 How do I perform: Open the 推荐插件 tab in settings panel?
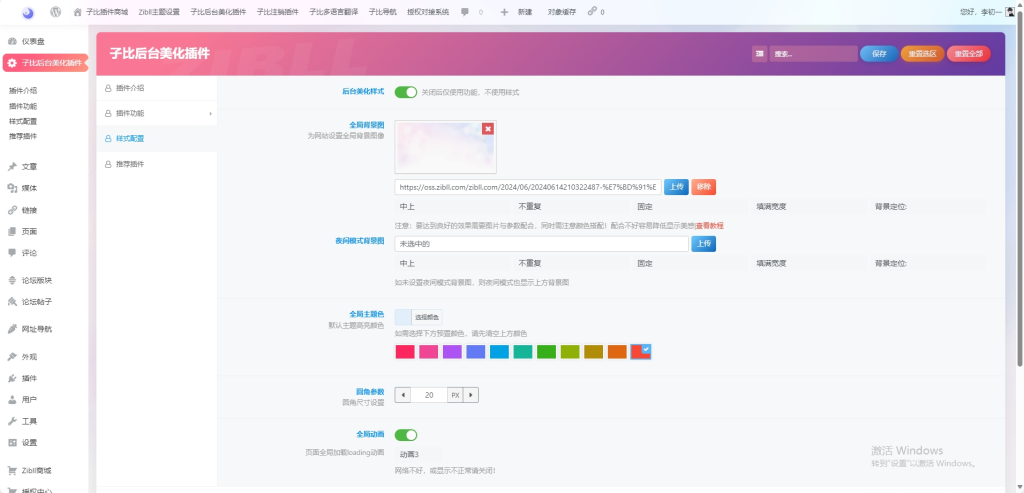[x=130, y=164]
